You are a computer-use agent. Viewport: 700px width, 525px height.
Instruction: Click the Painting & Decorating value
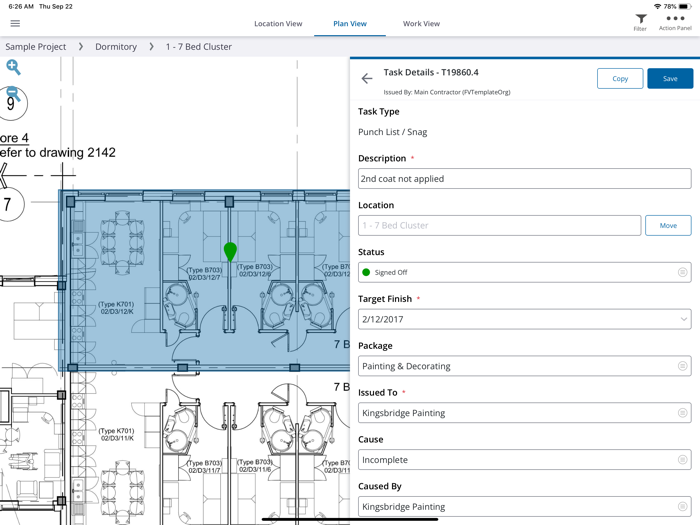(x=406, y=366)
